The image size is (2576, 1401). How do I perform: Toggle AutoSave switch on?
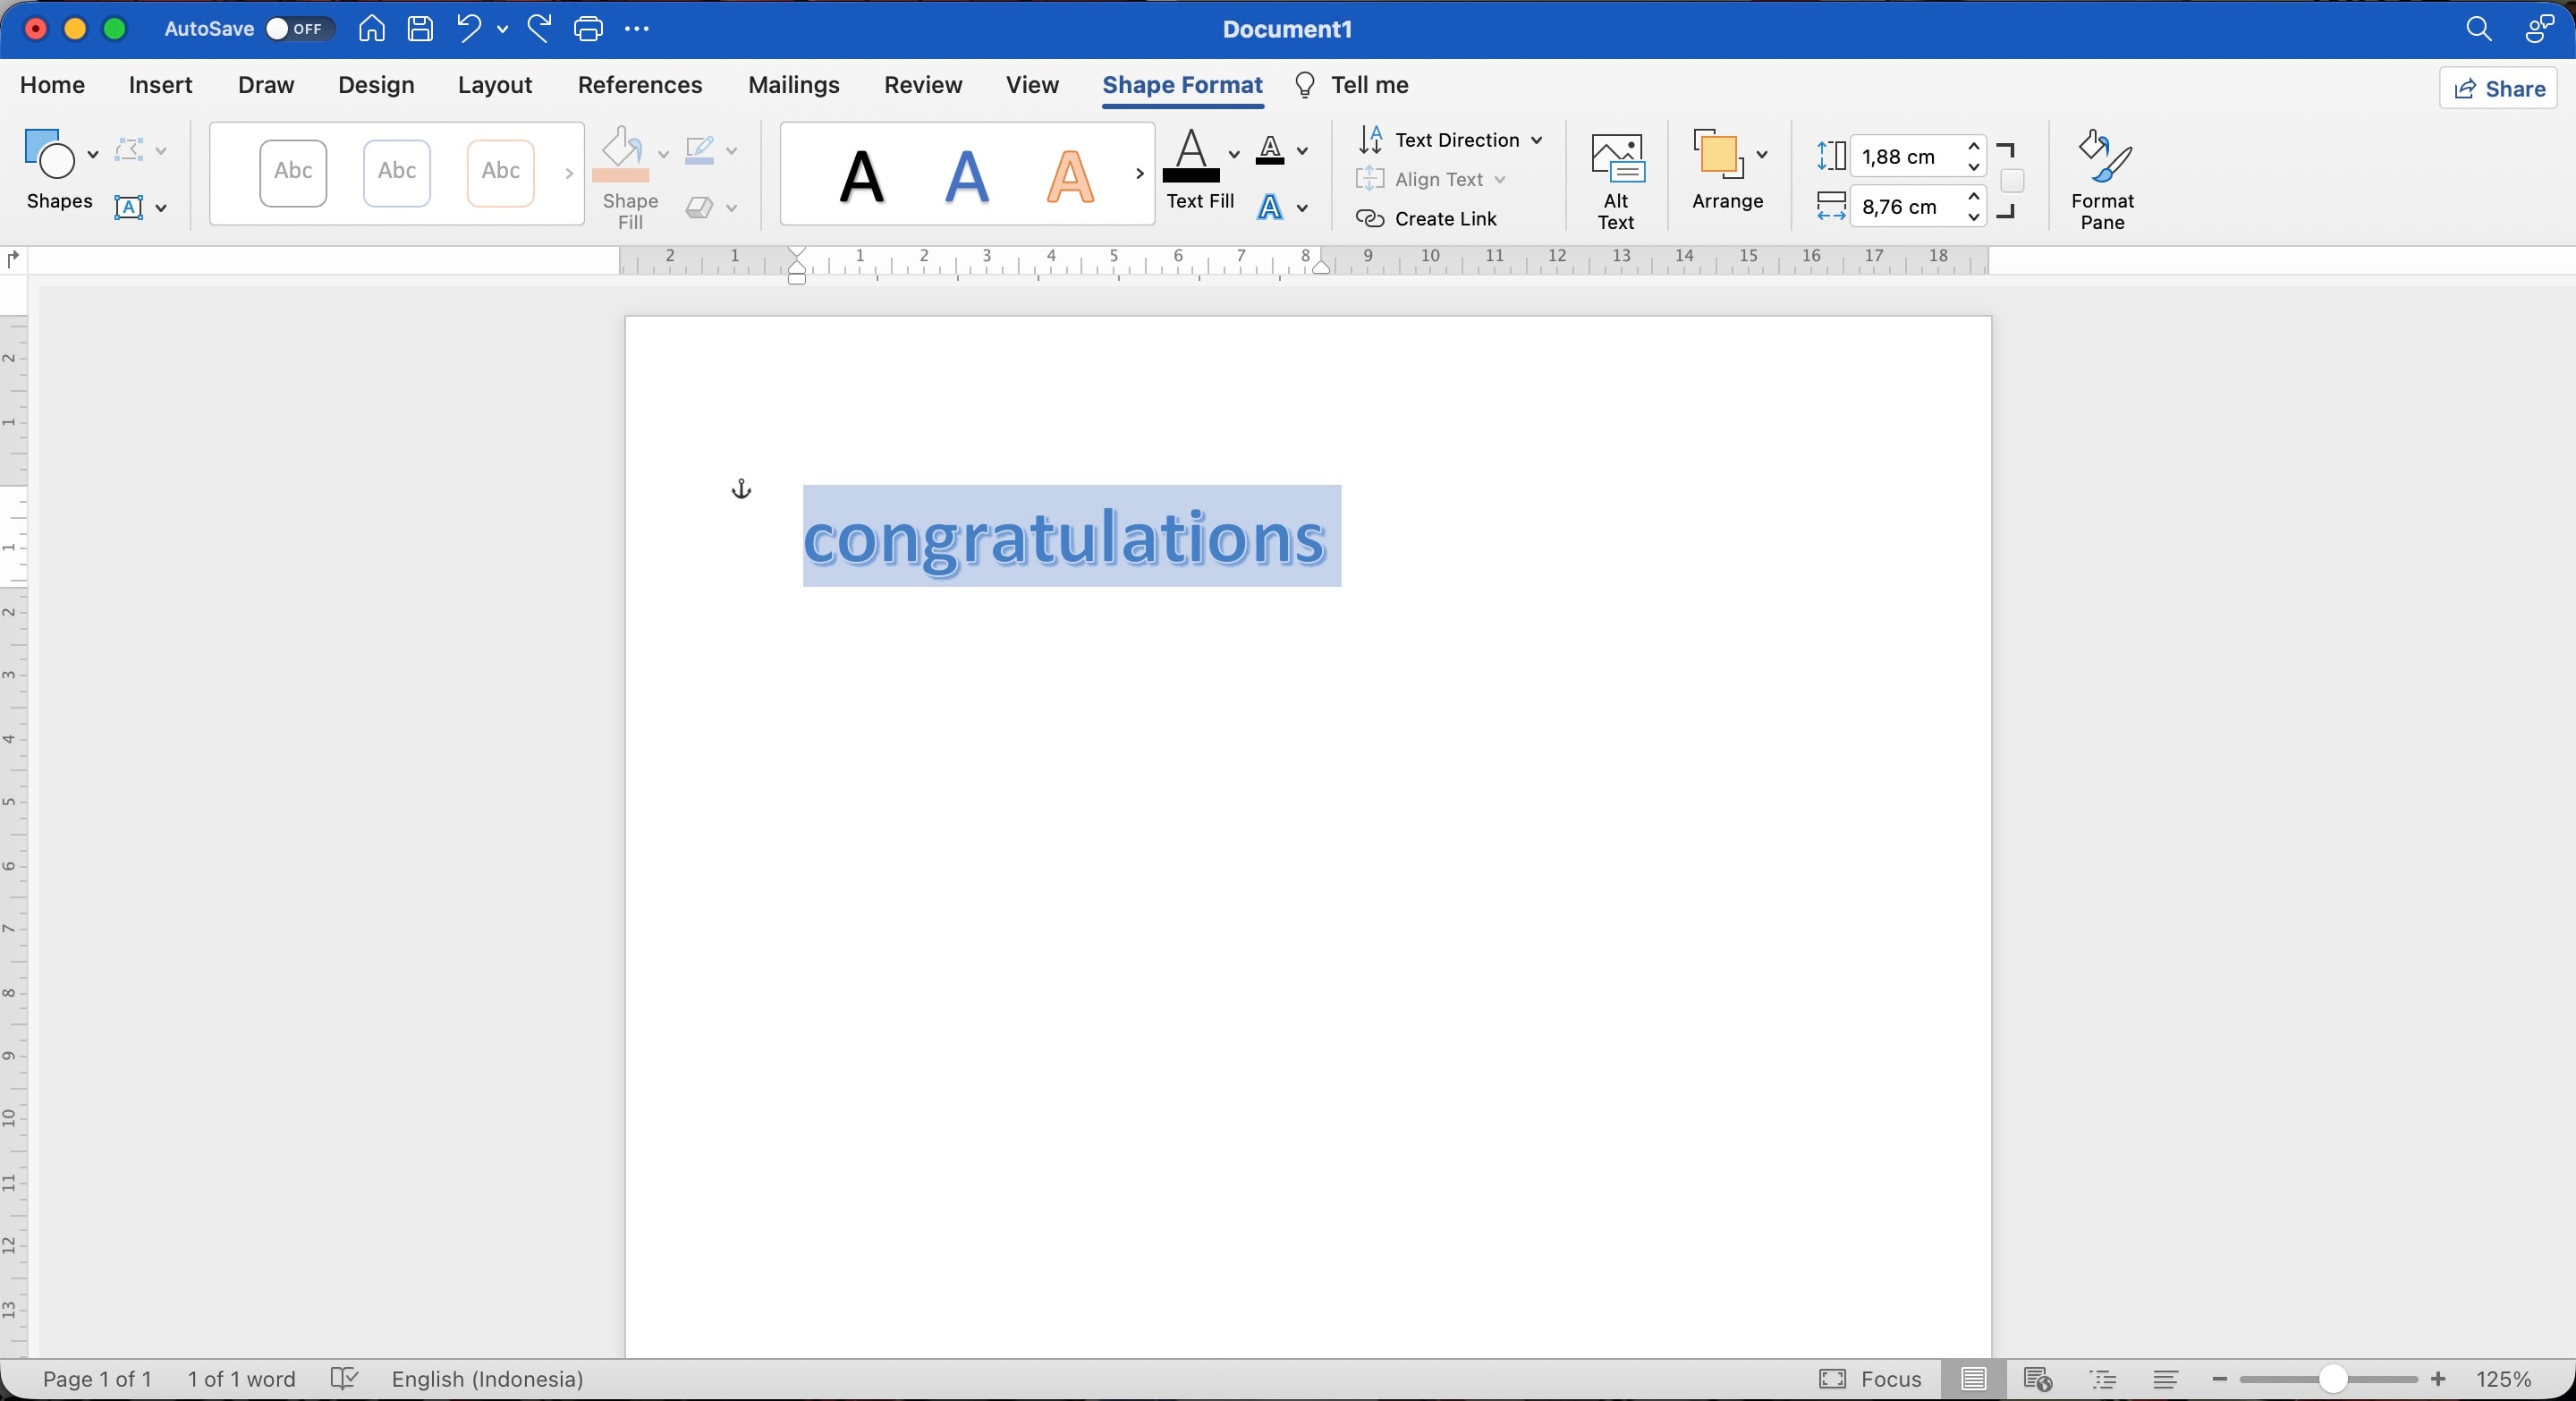[298, 29]
